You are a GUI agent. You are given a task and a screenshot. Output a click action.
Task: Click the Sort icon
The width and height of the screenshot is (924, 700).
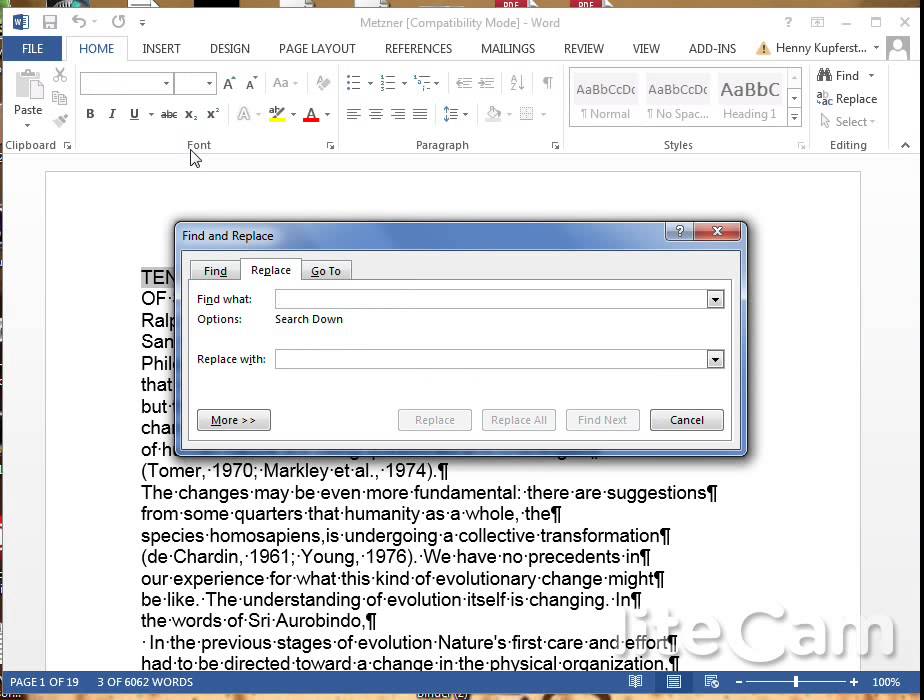point(517,82)
